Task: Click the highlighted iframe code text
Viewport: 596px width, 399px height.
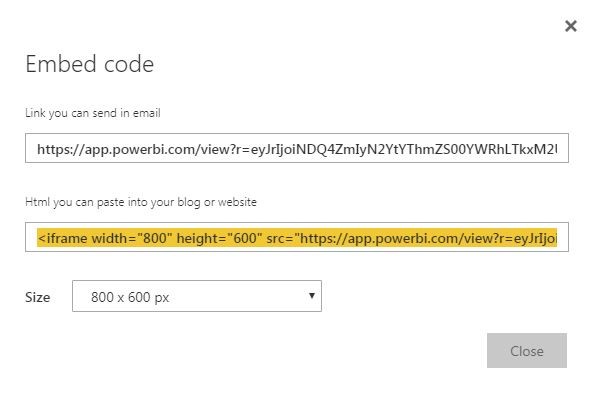Action: (297, 238)
